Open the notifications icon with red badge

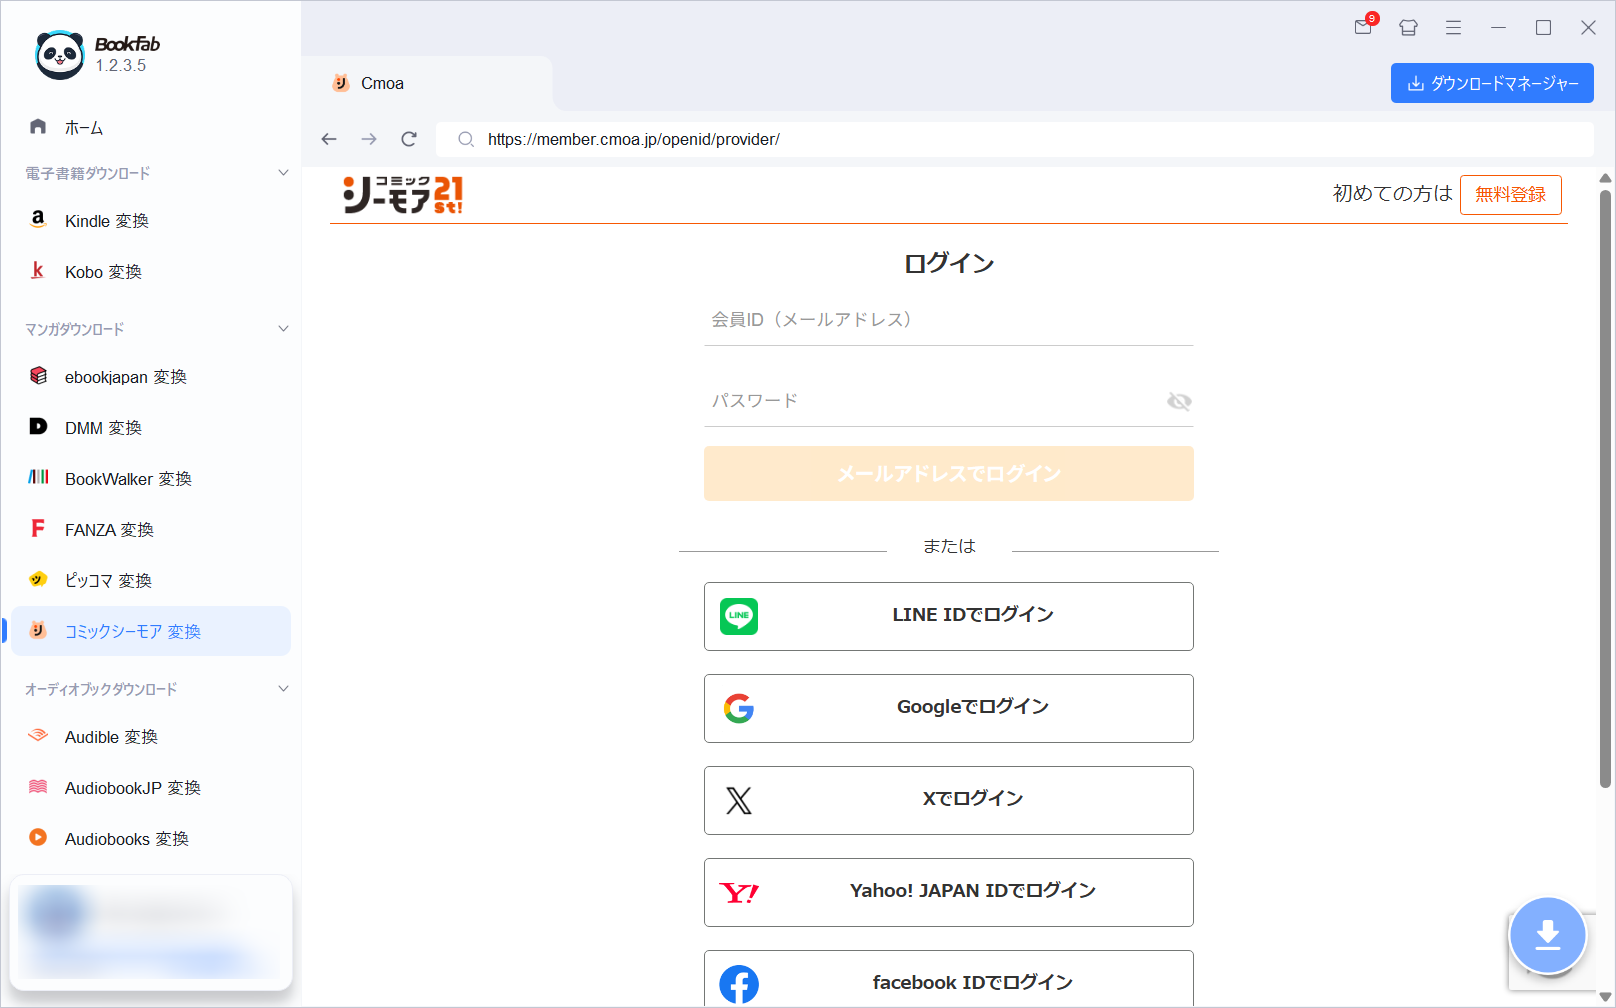[x=1365, y=26]
